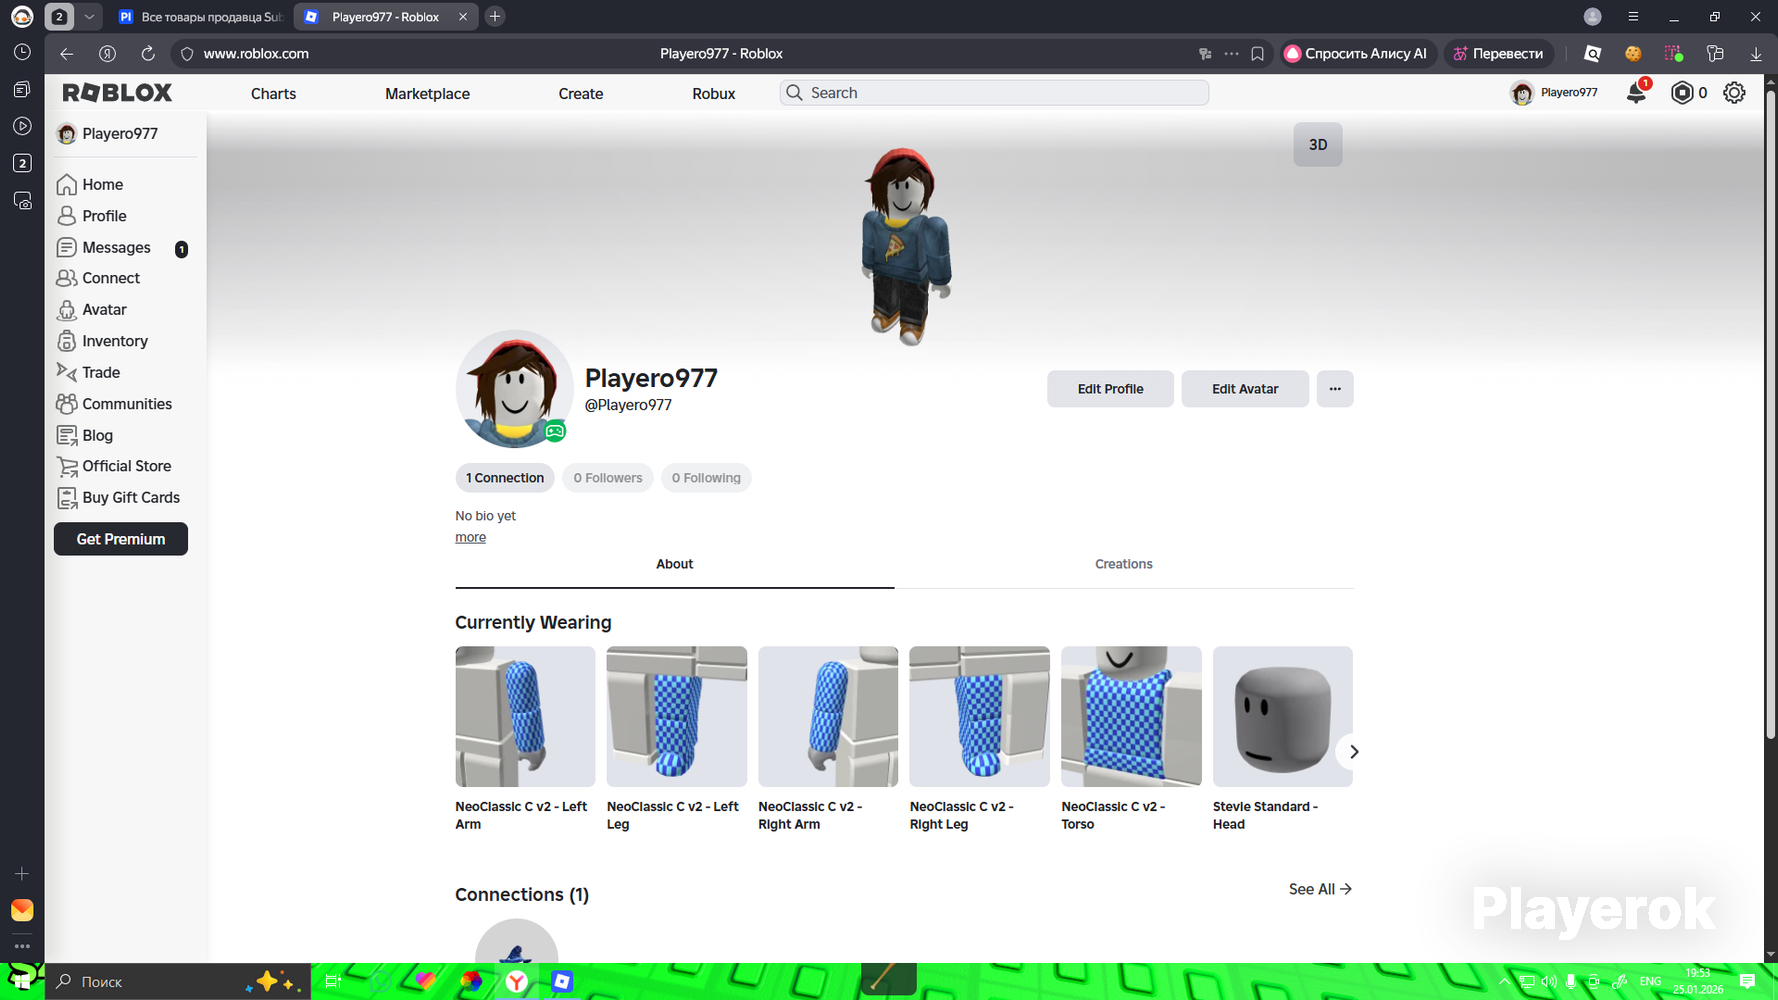Open NeoClassic C v2 - Right Leg item
The width and height of the screenshot is (1778, 1000).
(979, 739)
